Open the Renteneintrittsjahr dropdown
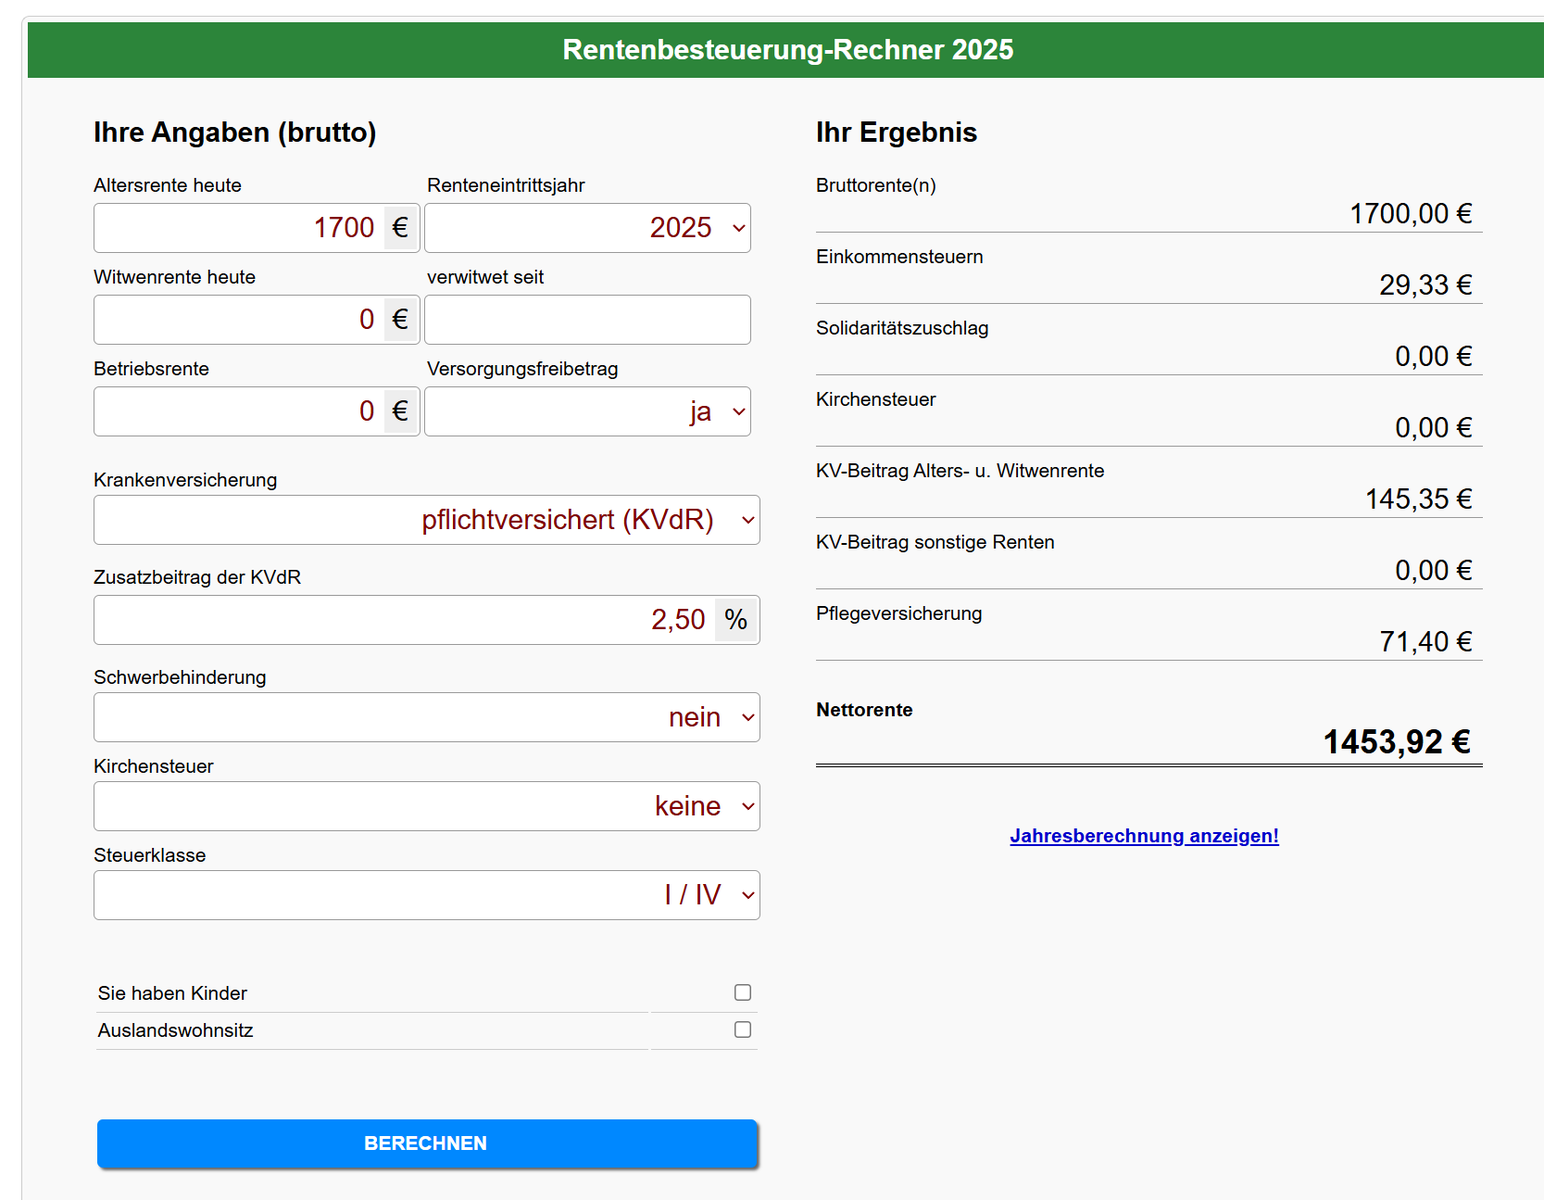This screenshot has width=1544, height=1200. click(x=587, y=228)
